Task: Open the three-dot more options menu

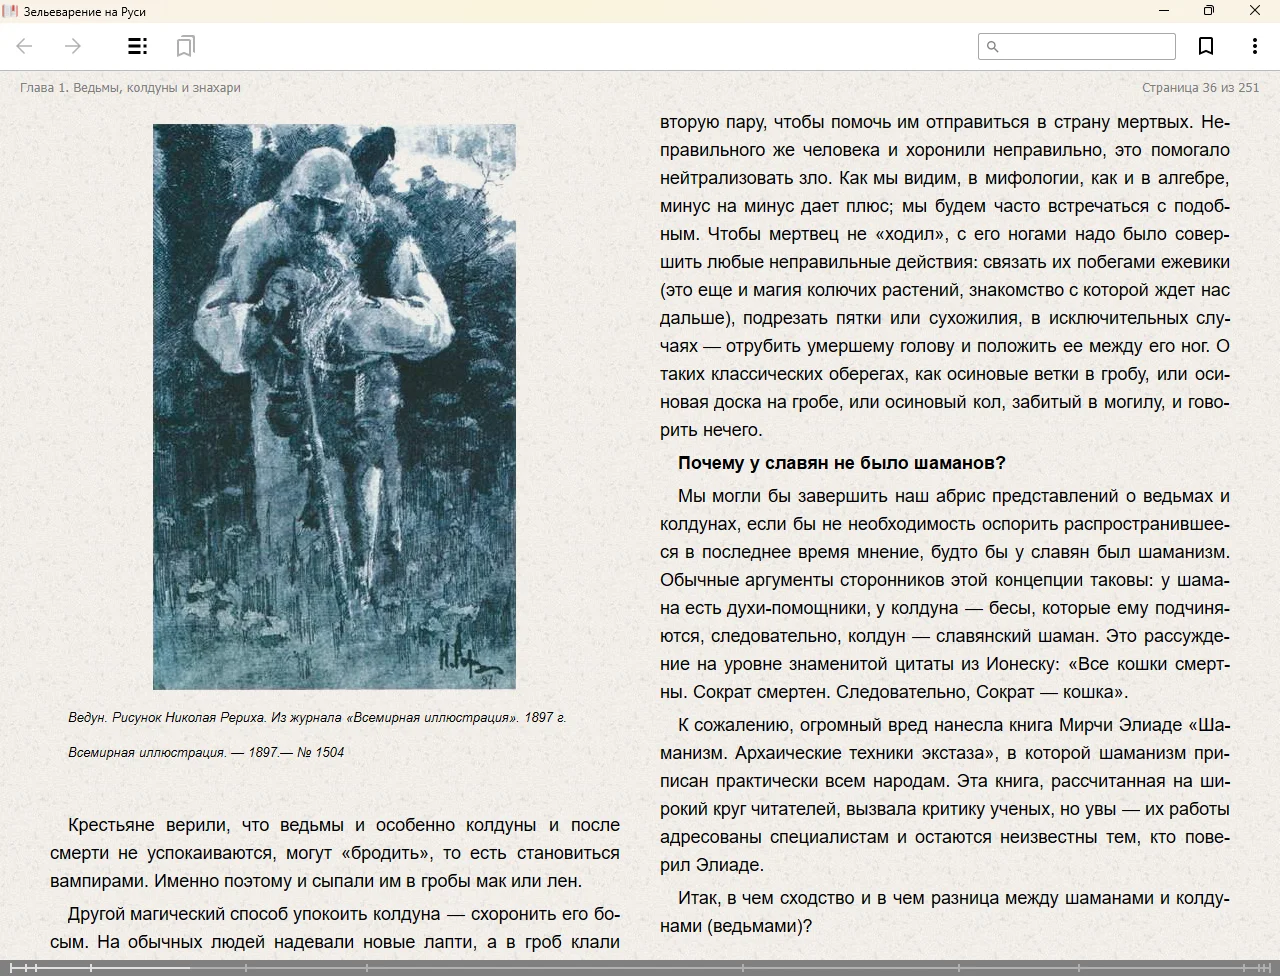Action: click(1254, 46)
